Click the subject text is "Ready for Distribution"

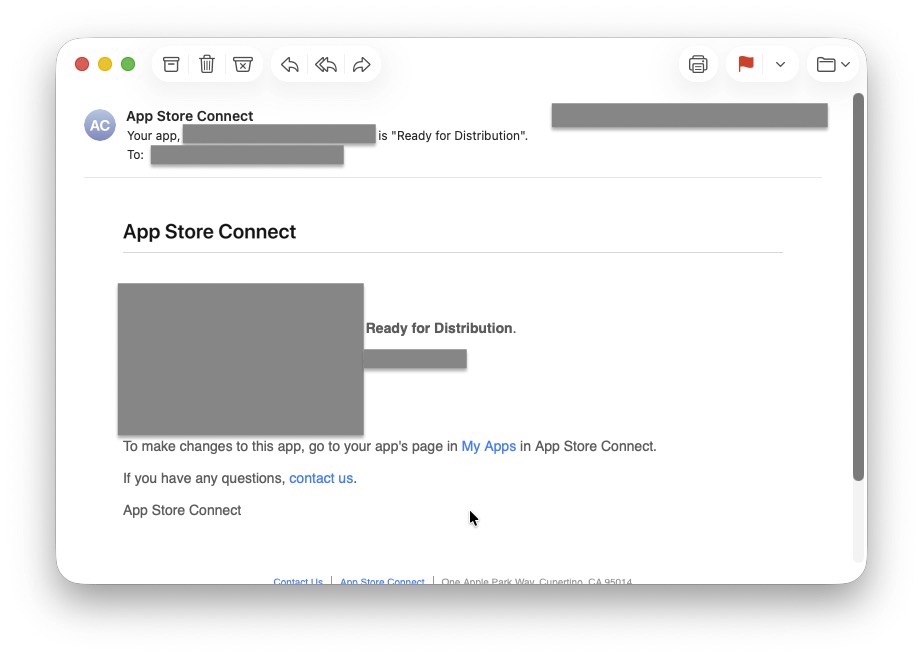click(453, 135)
